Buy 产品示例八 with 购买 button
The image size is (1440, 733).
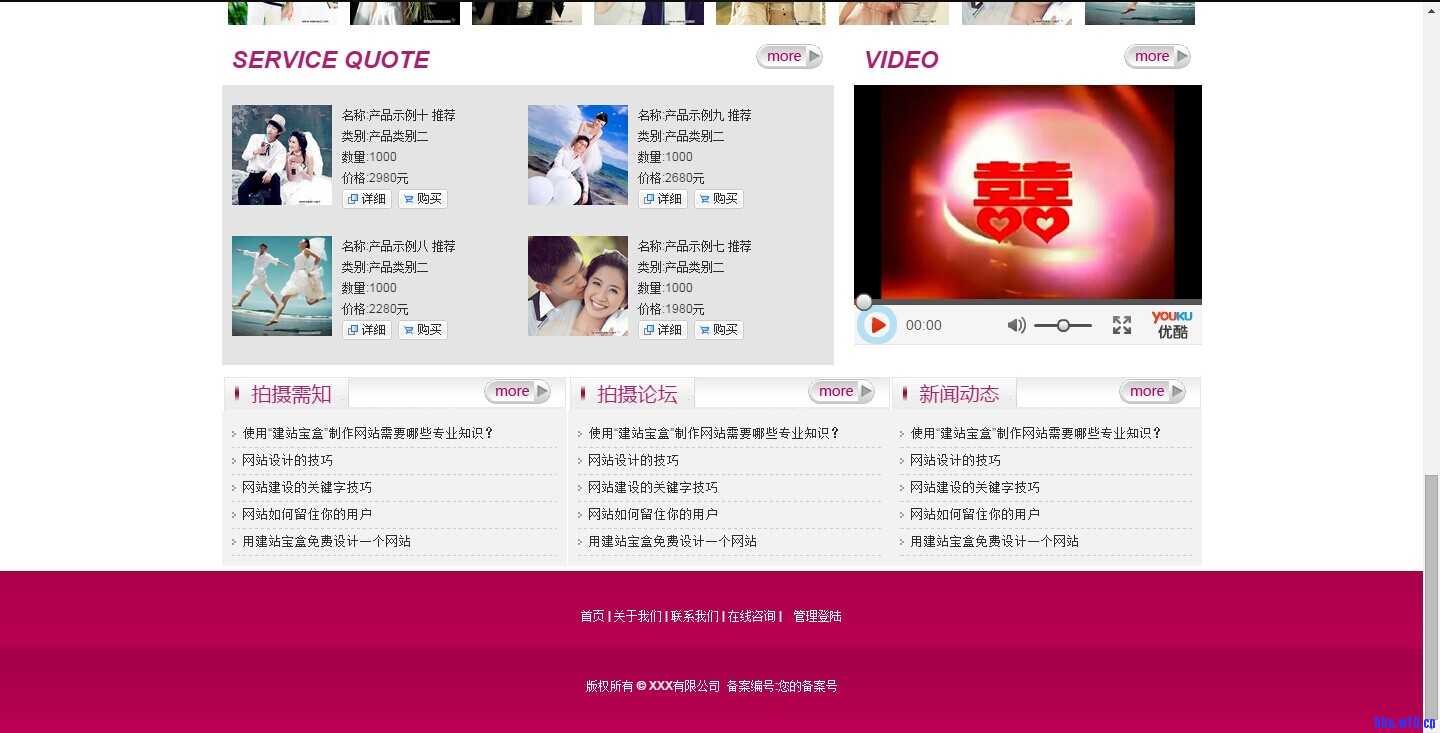423,330
